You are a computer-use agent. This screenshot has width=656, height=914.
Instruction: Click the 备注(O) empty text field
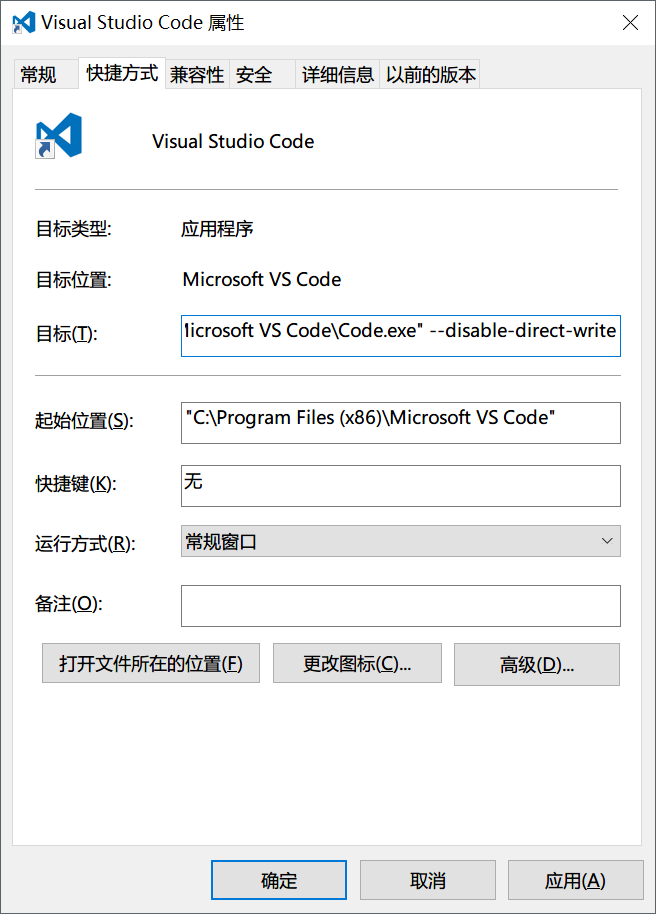tap(401, 606)
